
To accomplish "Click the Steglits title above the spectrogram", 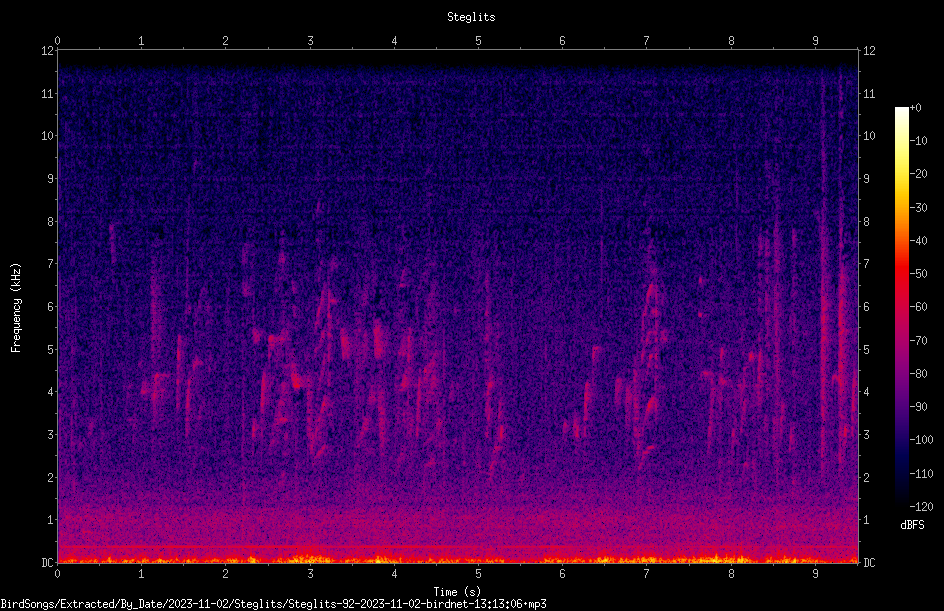I will coord(471,17).
